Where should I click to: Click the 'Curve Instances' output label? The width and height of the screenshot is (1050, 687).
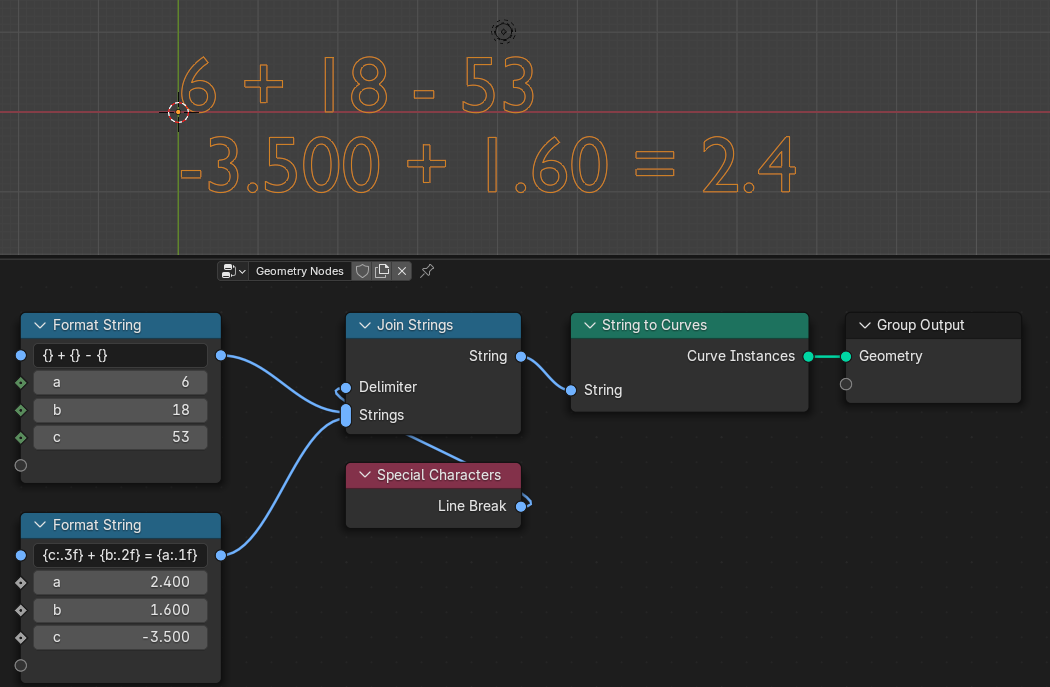coord(741,356)
